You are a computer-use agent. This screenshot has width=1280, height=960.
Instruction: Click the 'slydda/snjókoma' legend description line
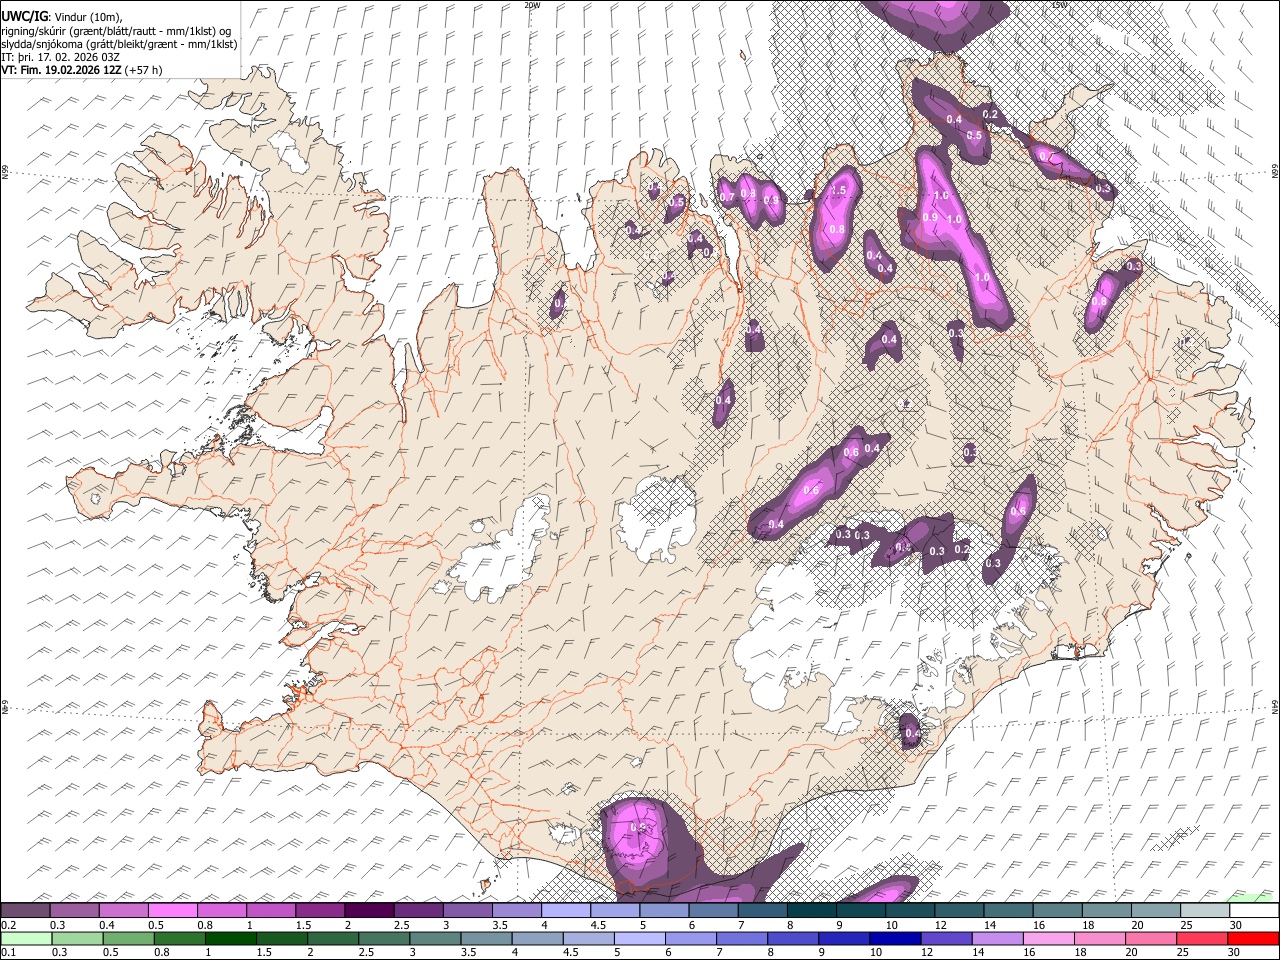pos(119,44)
